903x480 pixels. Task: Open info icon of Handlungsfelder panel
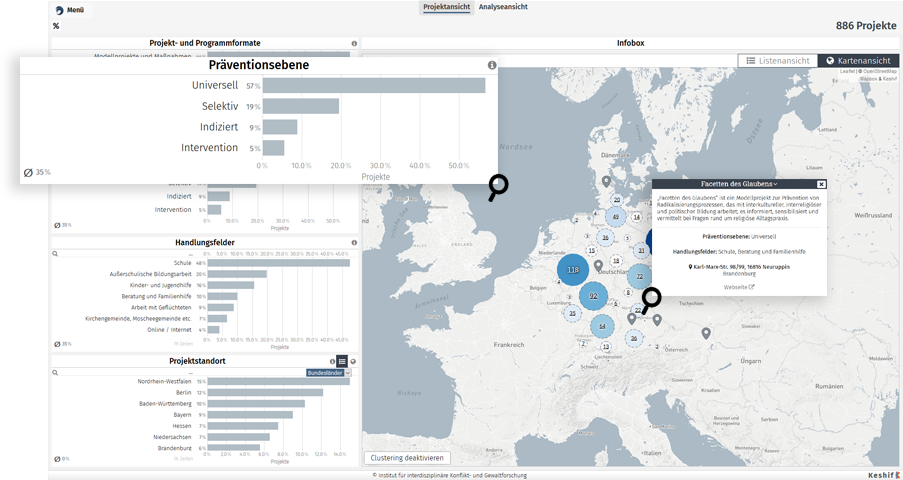click(x=354, y=243)
